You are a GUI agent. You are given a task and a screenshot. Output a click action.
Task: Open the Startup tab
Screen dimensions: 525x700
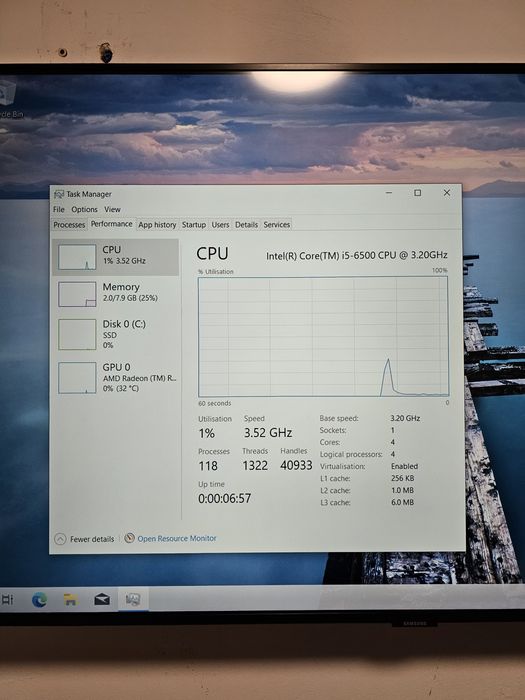(x=194, y=225)
